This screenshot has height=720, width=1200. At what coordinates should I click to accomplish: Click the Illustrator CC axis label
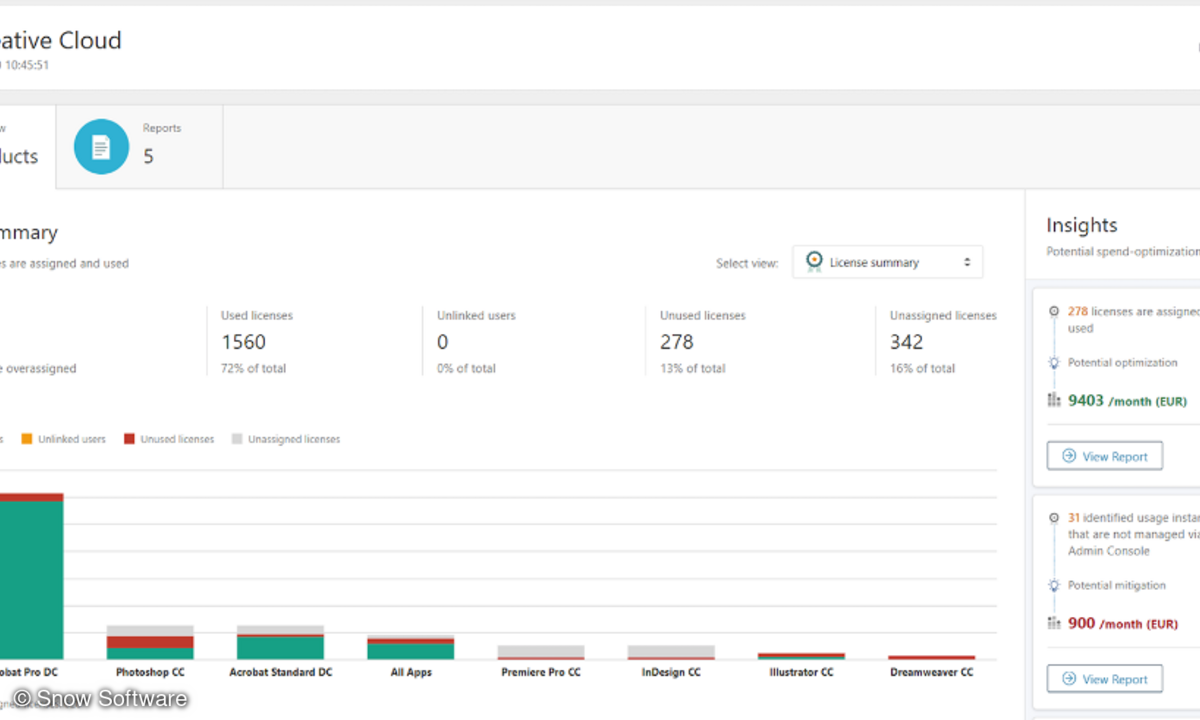tap(801, 672)
